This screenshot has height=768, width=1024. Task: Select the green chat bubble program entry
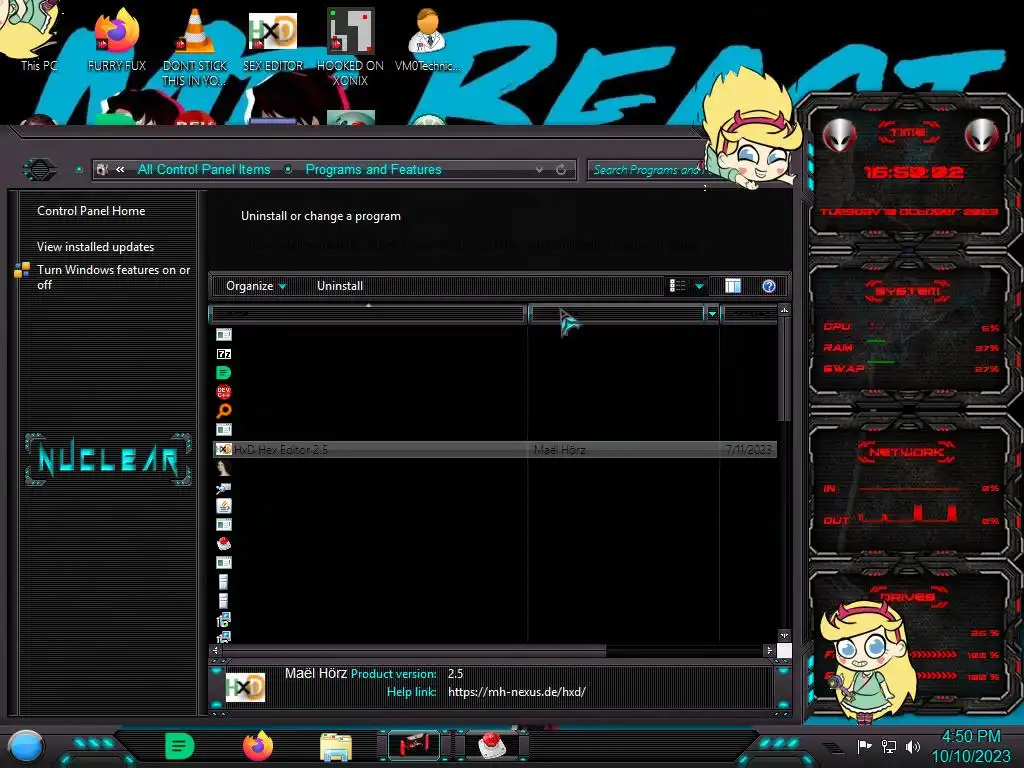223,372
